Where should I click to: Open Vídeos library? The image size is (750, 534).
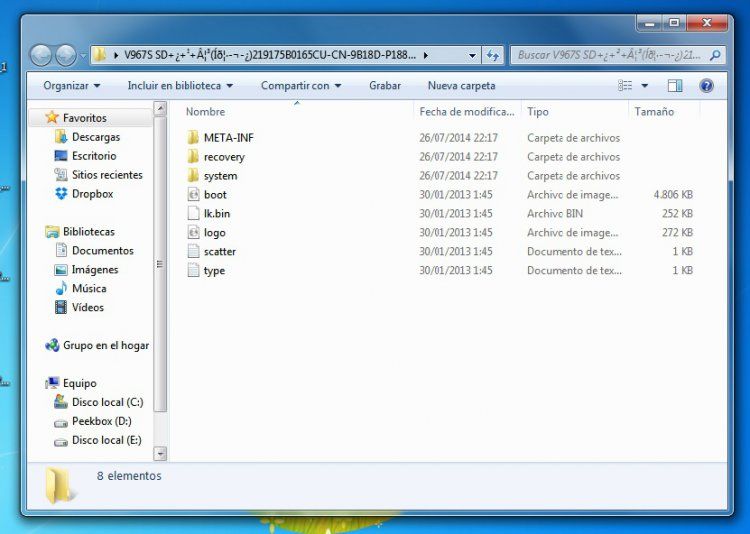(x=88, y=308)
